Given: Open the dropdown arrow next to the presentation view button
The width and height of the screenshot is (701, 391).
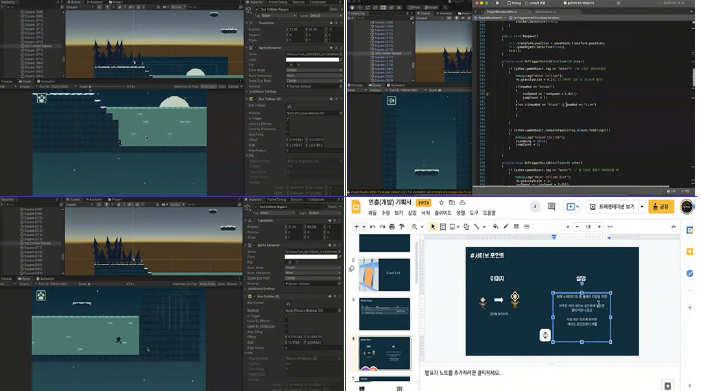Looking at the screenshot, I should point(642,207).
